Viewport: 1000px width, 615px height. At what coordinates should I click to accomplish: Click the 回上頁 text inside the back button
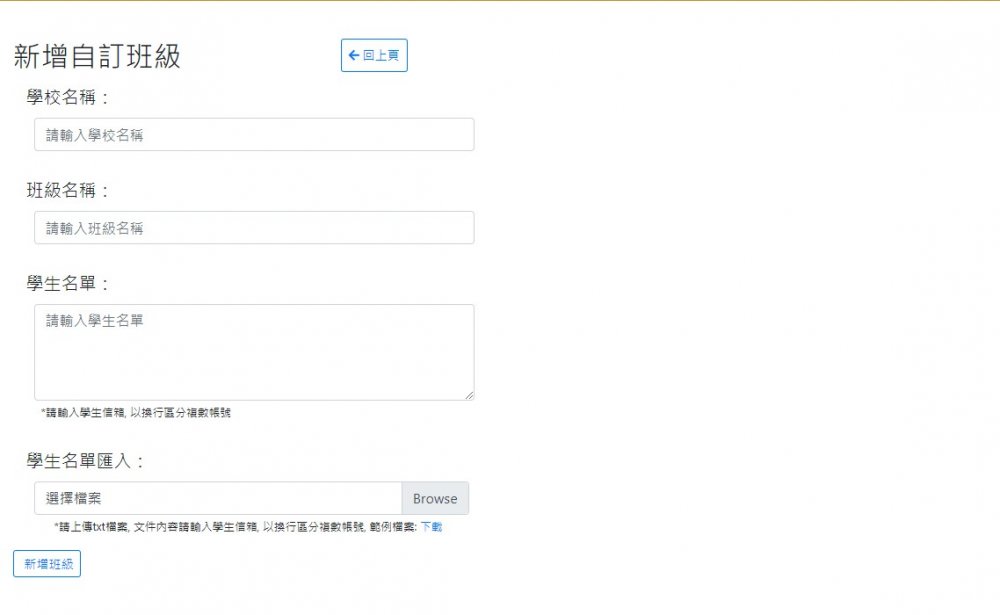(381, 56)
